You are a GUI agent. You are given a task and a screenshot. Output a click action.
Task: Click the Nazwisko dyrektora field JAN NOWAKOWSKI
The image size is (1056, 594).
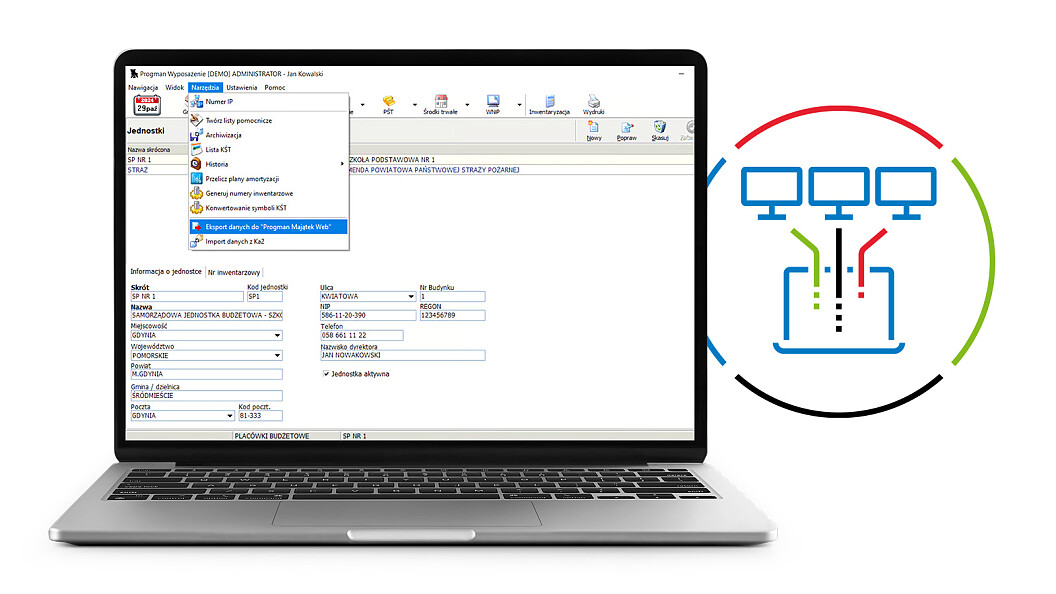pyautogui.click(x=403, y=355)
